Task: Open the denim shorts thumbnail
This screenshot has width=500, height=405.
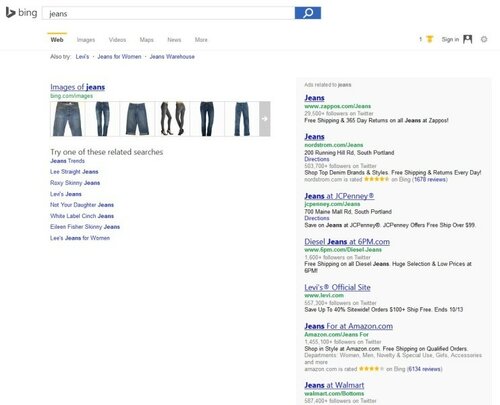Action: tap(137, 119)
